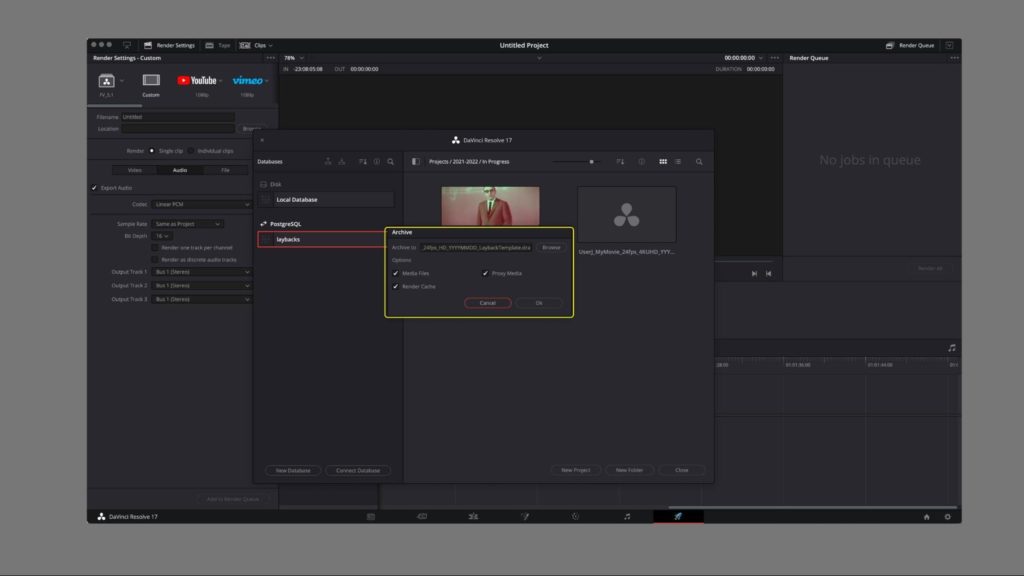
Task: Switch projects to list view
Action: pos(678,161)
